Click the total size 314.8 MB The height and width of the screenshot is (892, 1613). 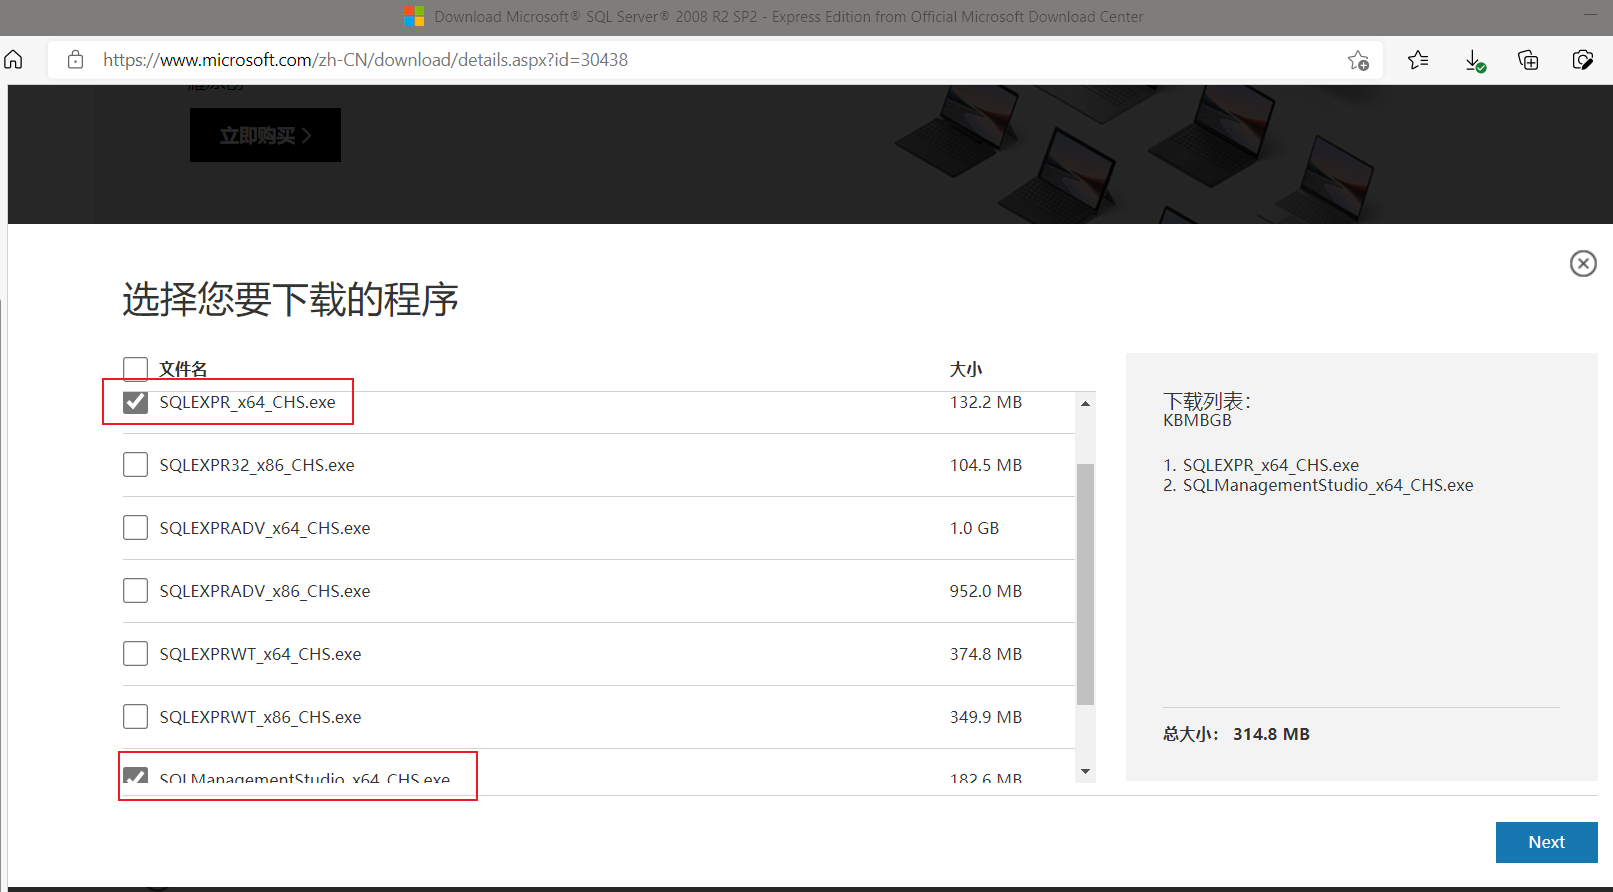tap(1271, 734)
